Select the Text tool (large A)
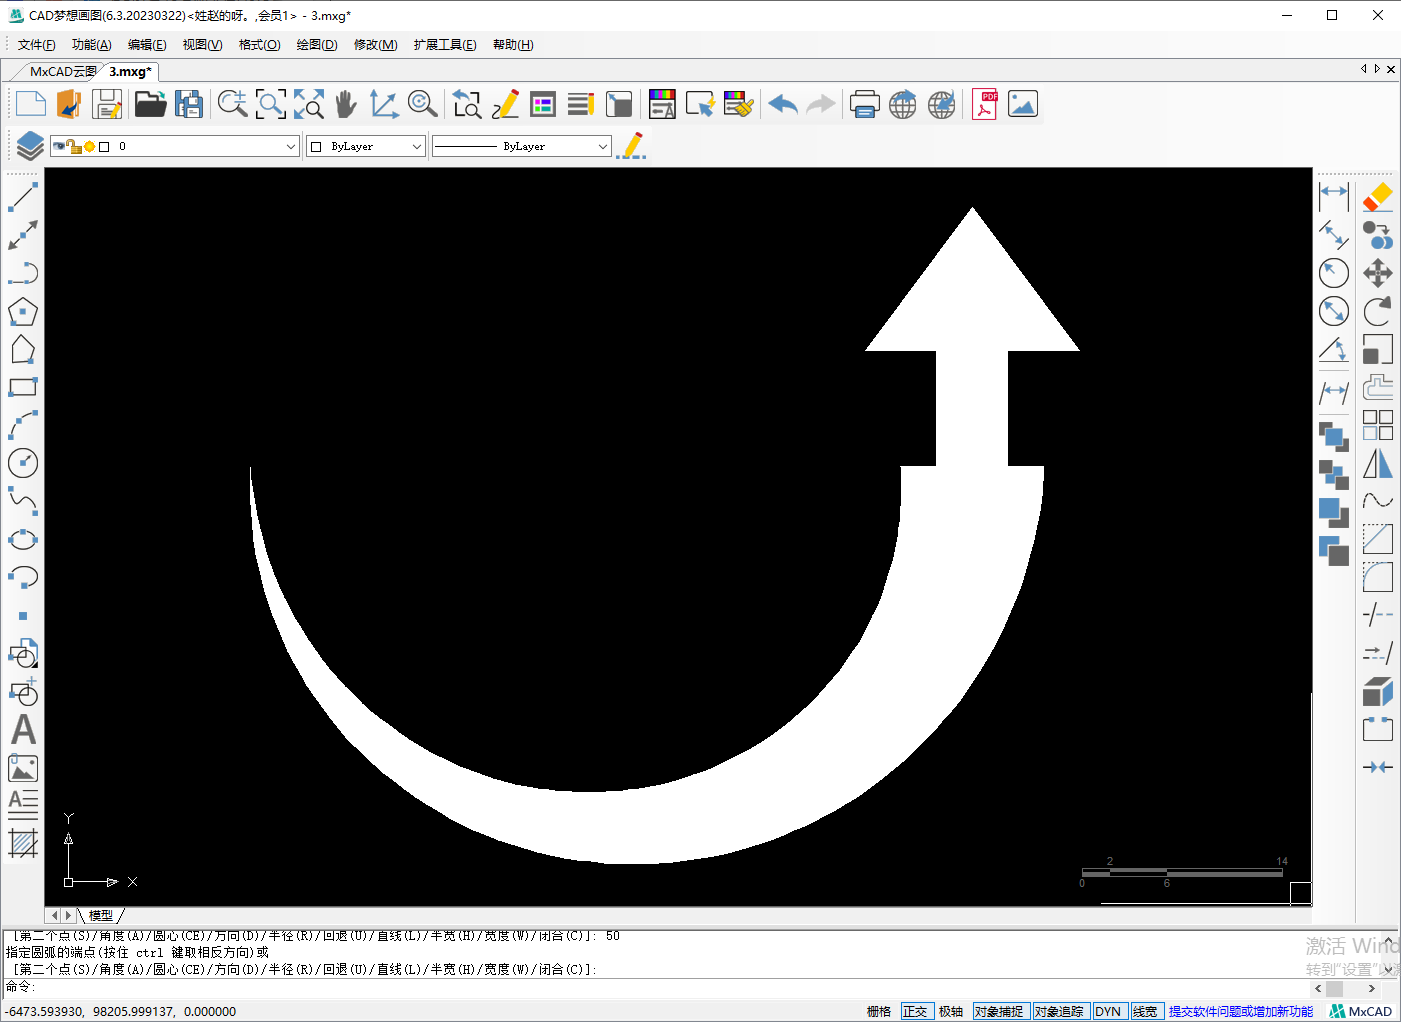Image resolution: width=1401 pixels, height=1022 pixels. [22, 730]
